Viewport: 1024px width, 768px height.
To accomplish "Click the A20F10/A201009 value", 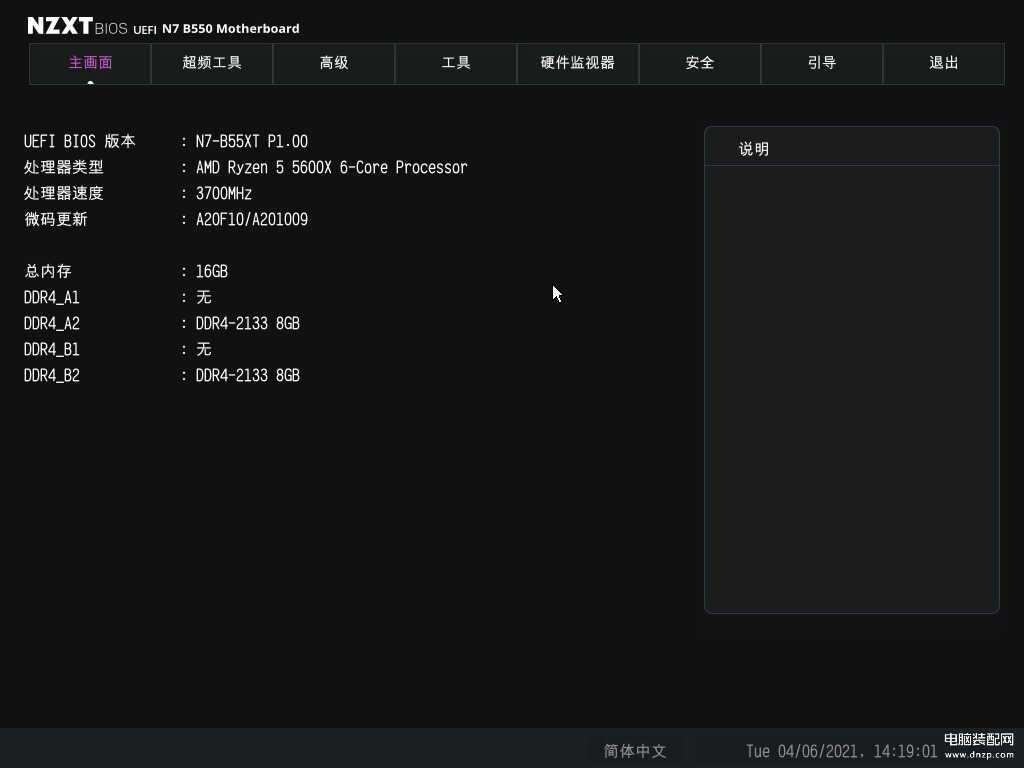I will tap(252, 219).
